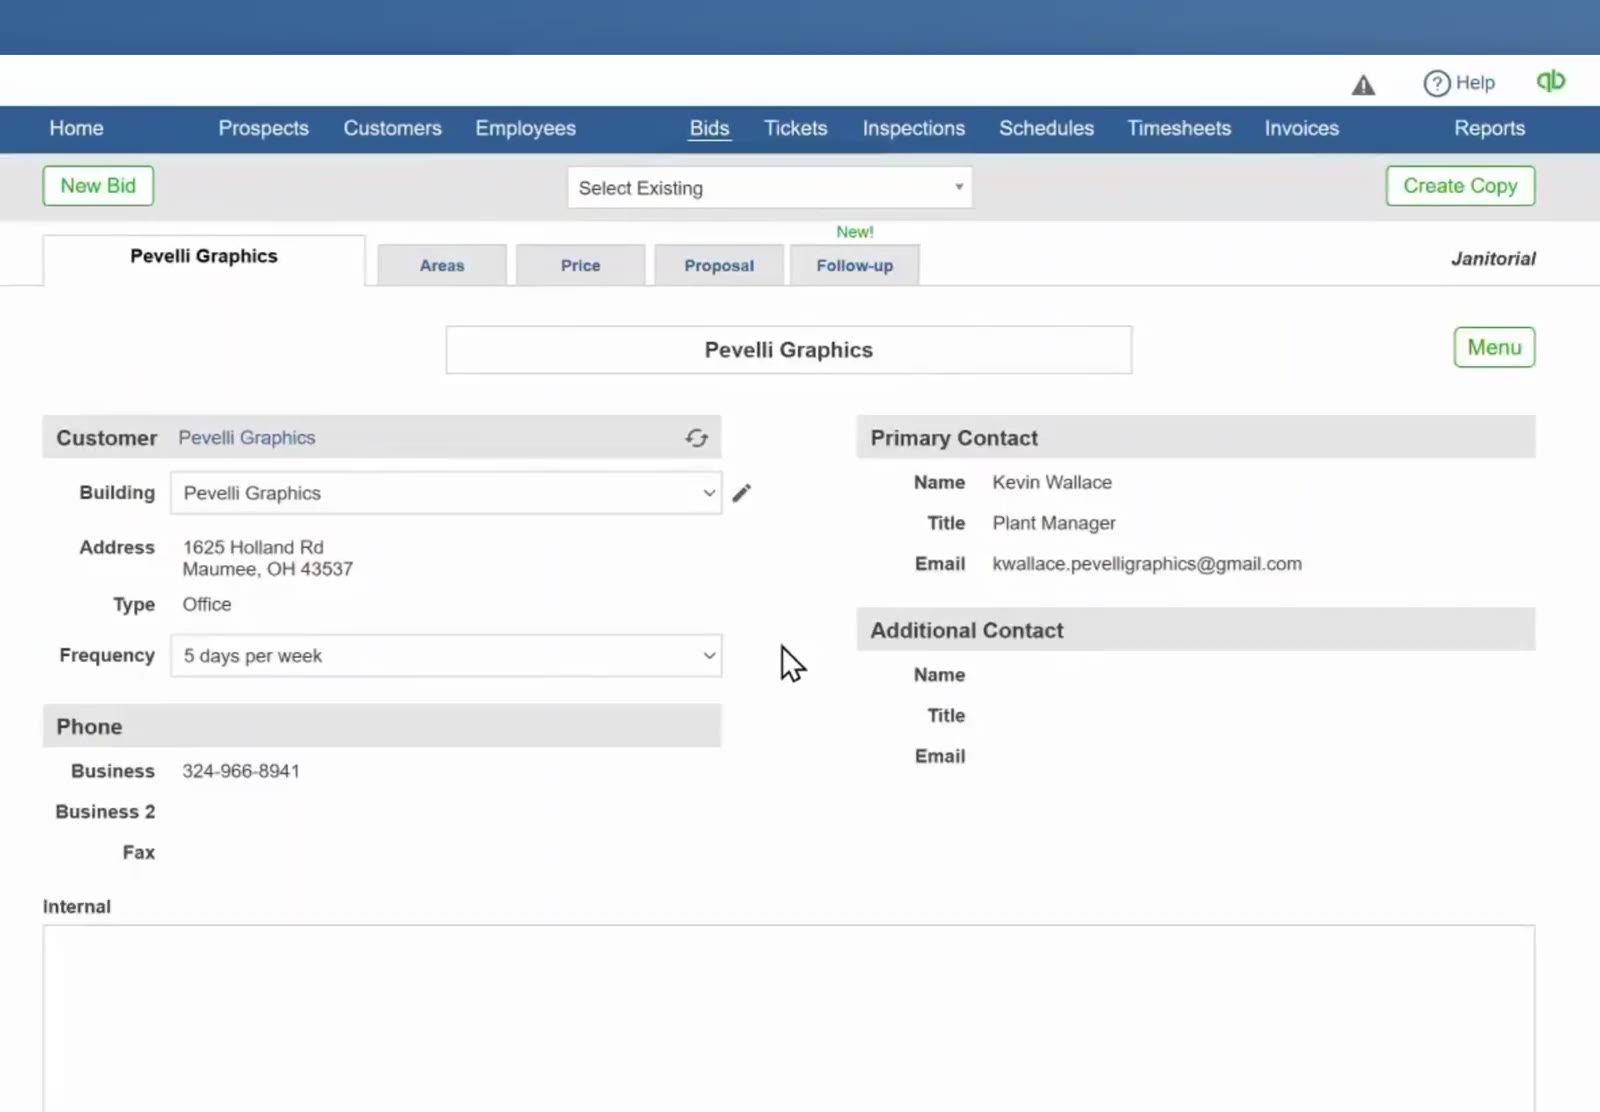This screenshot has height=1112, width=1600.
Task: Click the business phone 324-966-8941
Action: [x=241, y=771]
